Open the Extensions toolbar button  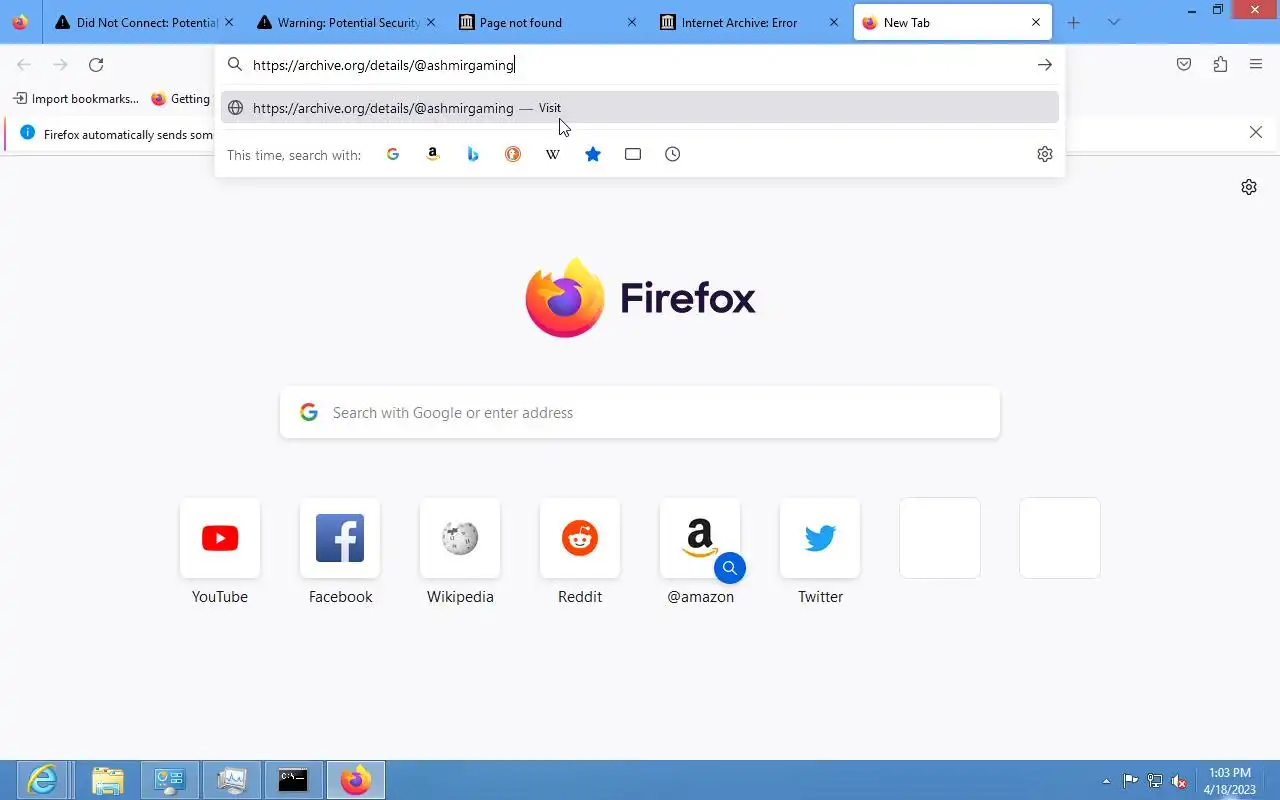click(x=1220, y=65)
